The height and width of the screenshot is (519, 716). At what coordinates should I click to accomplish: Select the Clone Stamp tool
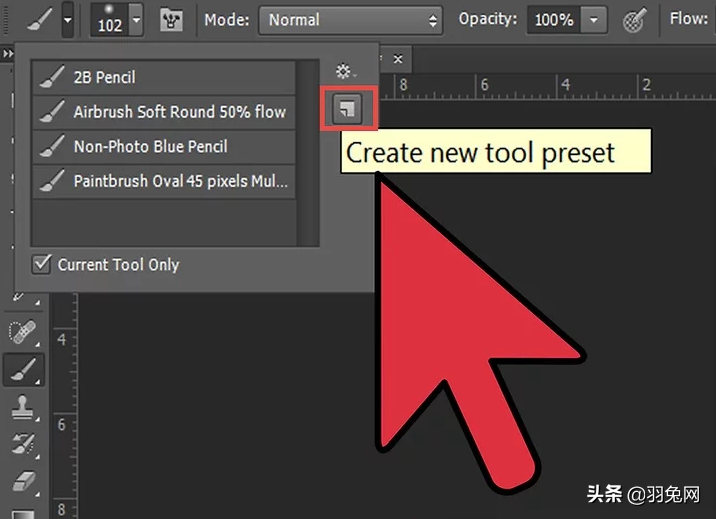24,407
